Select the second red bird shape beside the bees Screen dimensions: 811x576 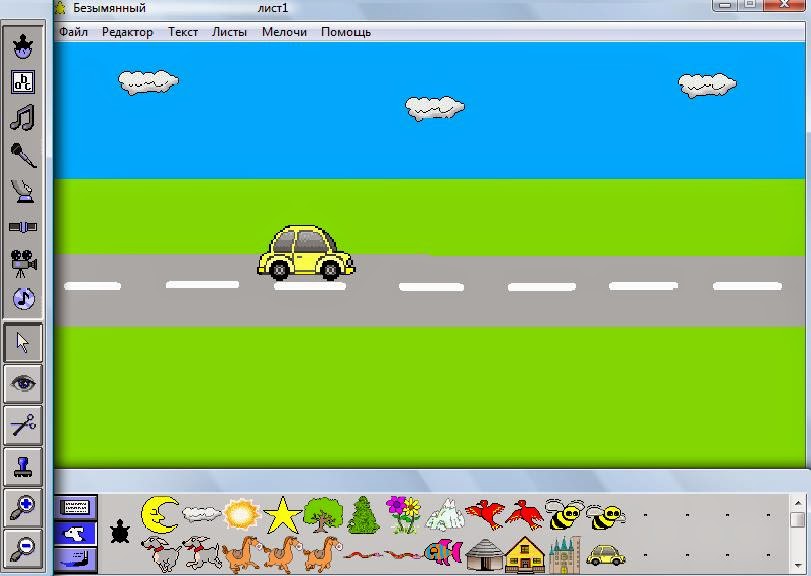point(524,515)
